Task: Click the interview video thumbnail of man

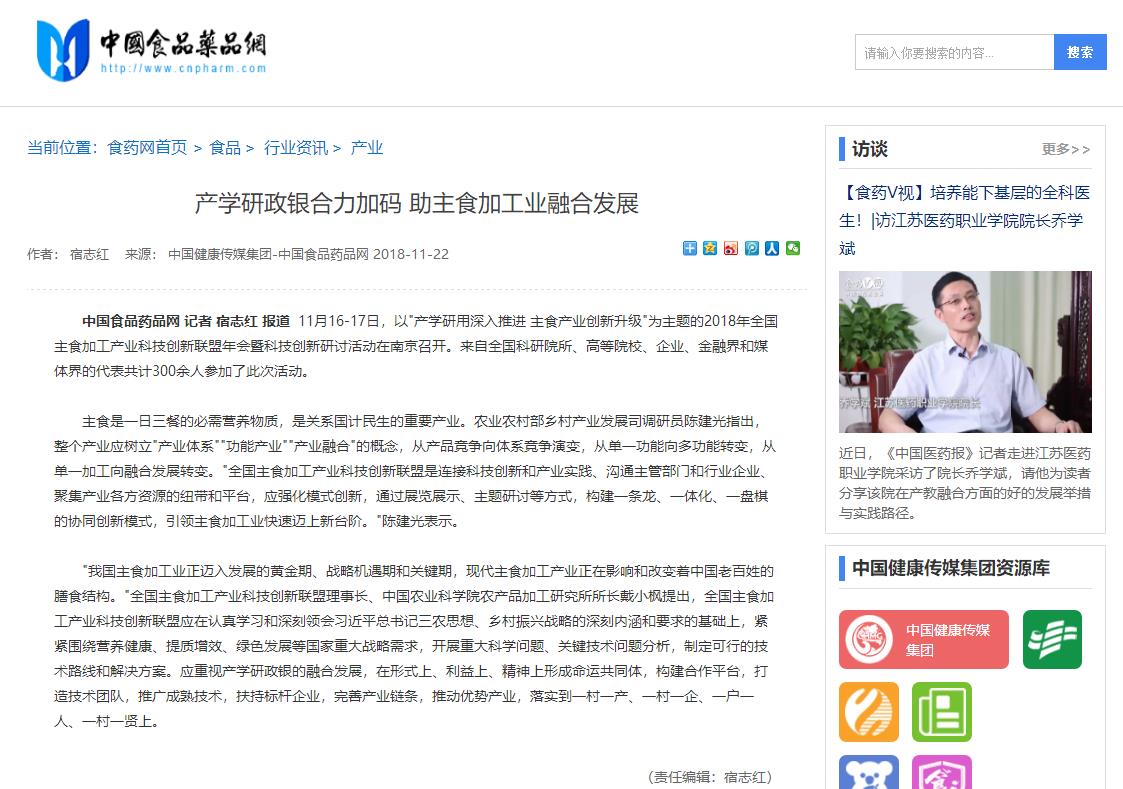Action: coord(965,352)
